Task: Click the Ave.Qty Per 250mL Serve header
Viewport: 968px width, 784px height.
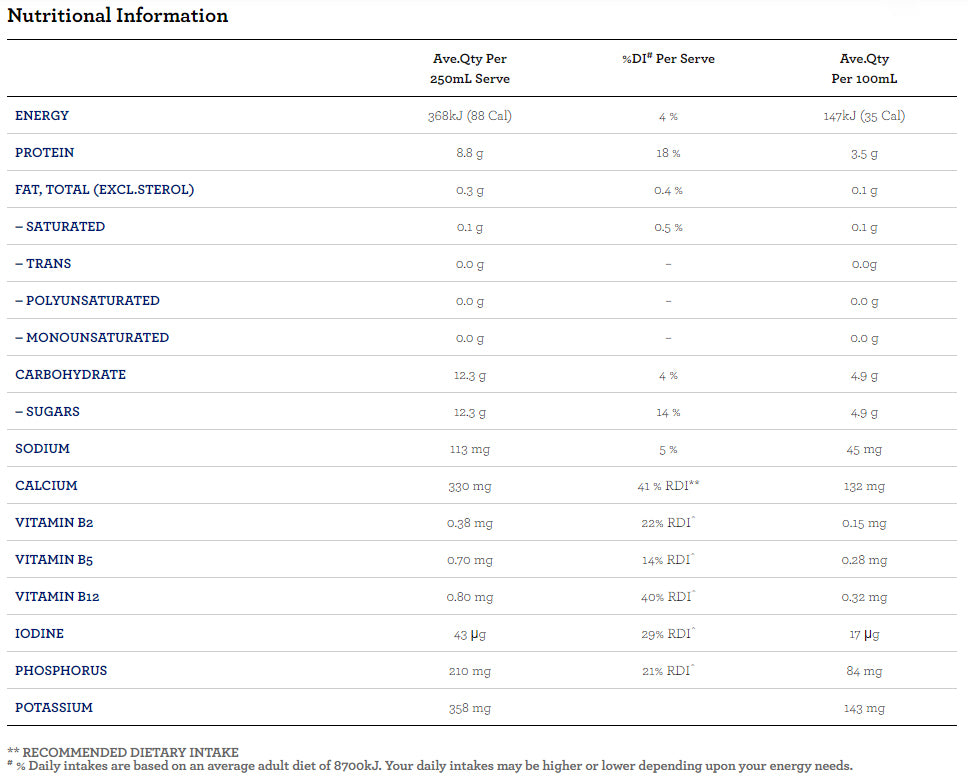Action: click(x=470, y=68)
